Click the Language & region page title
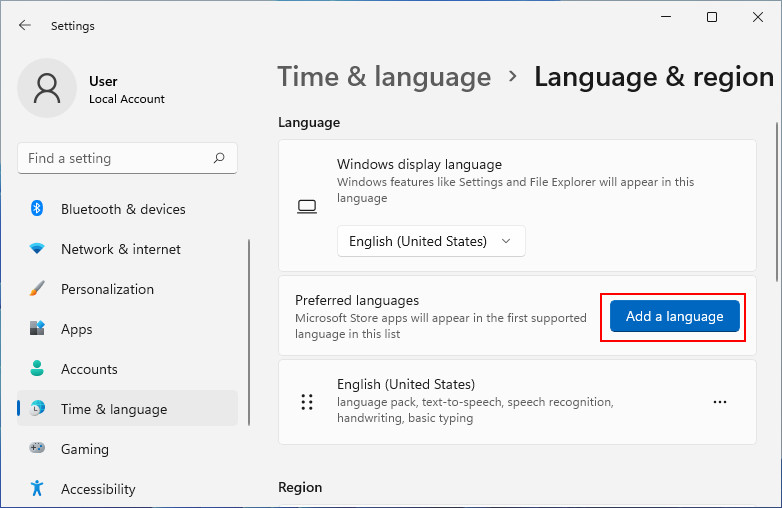 tap(654, 77)
